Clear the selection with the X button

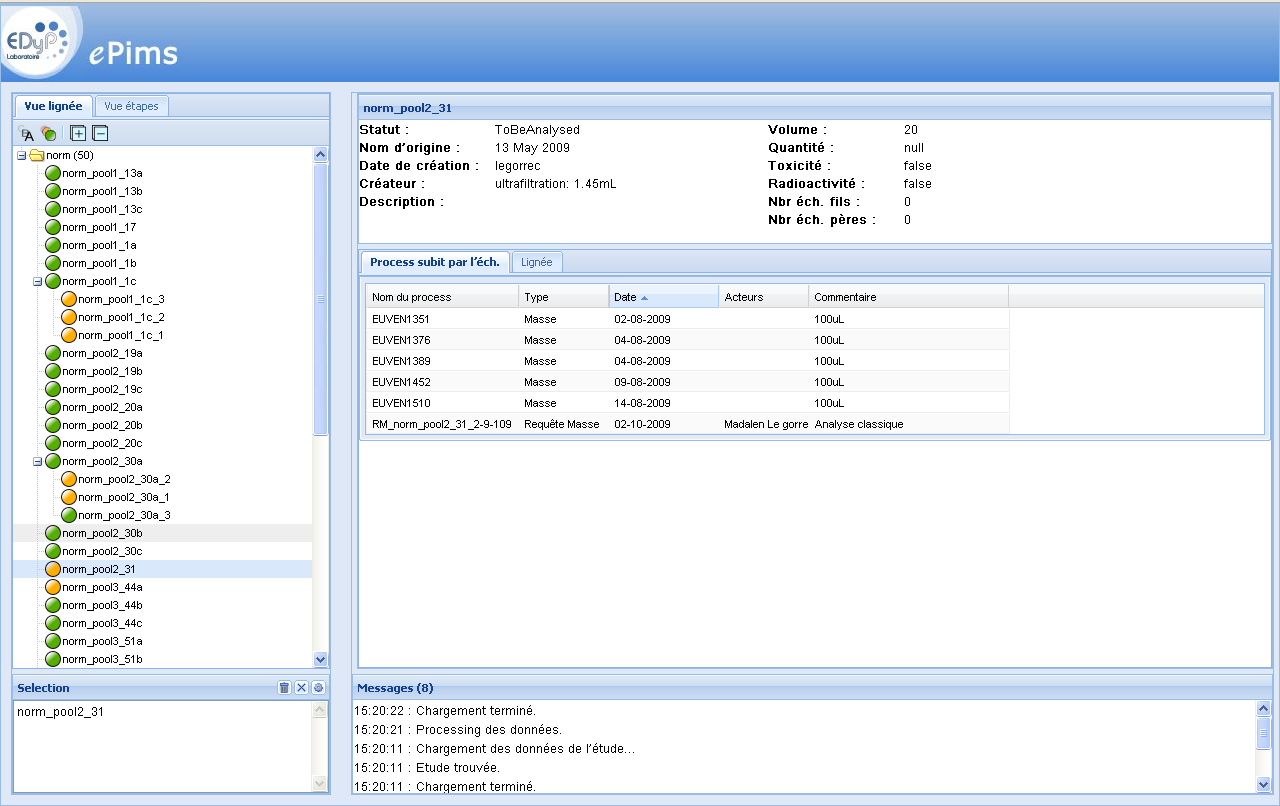click(303, 687)
